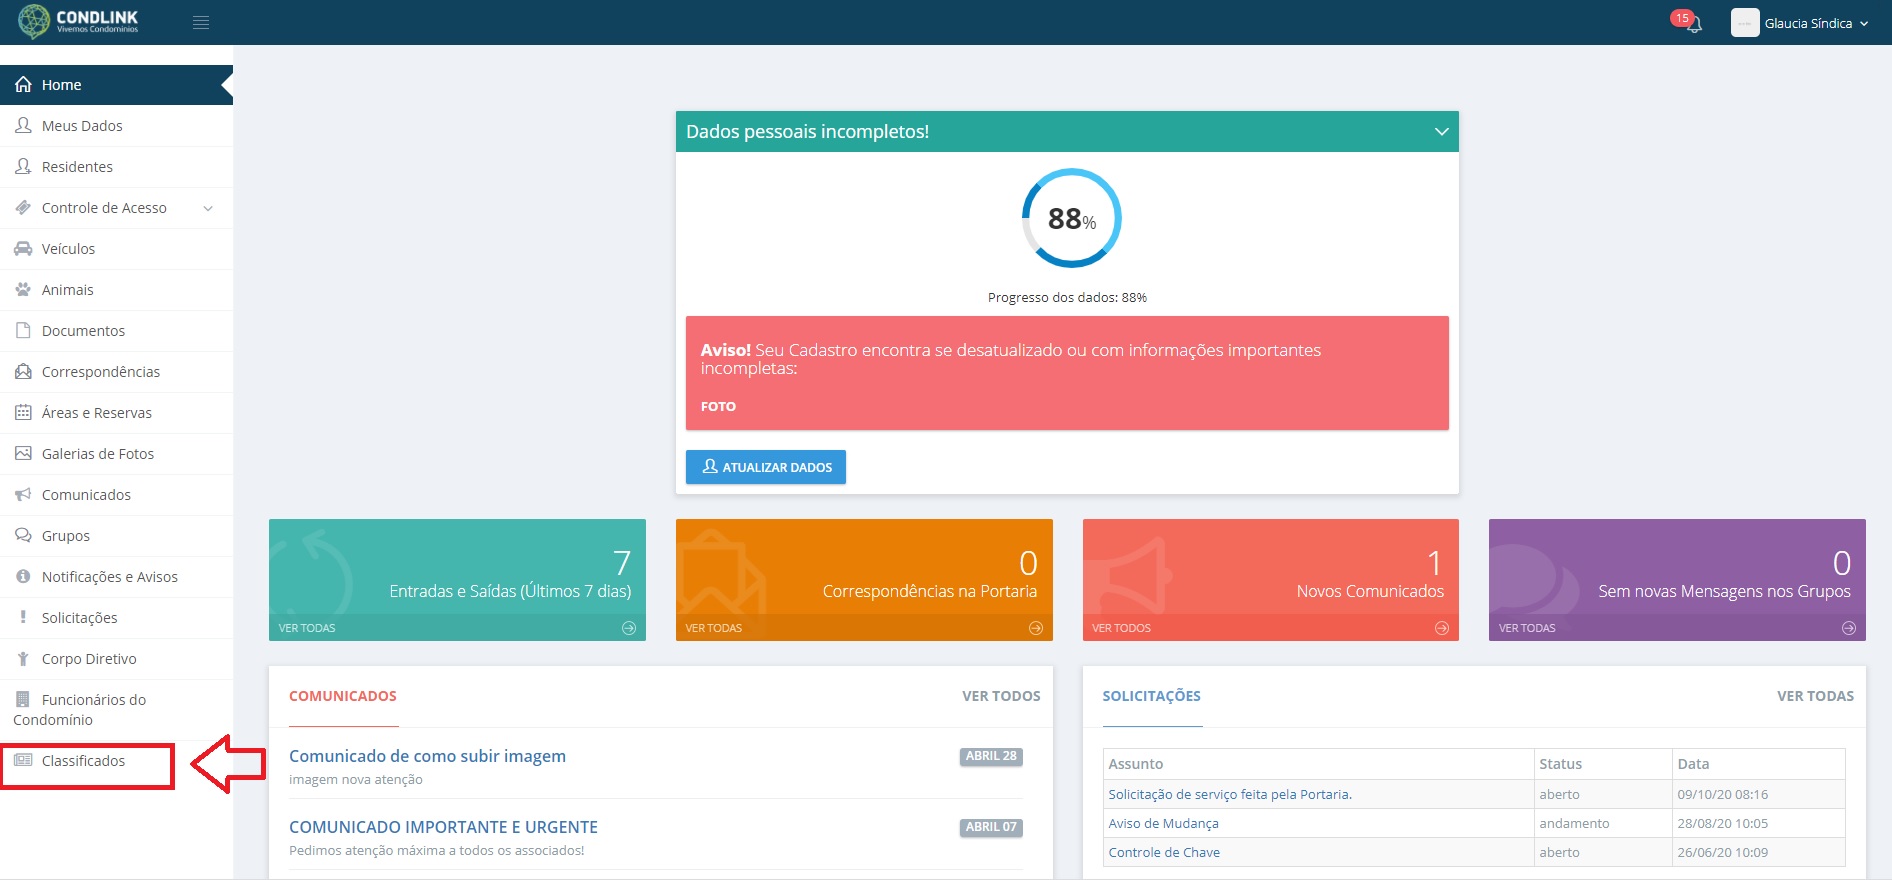Open VER TODAS on Mensagens nos Grupos card
Image resolution: width=1892 pixels, height=882 pixels.
coord(1527,628)
